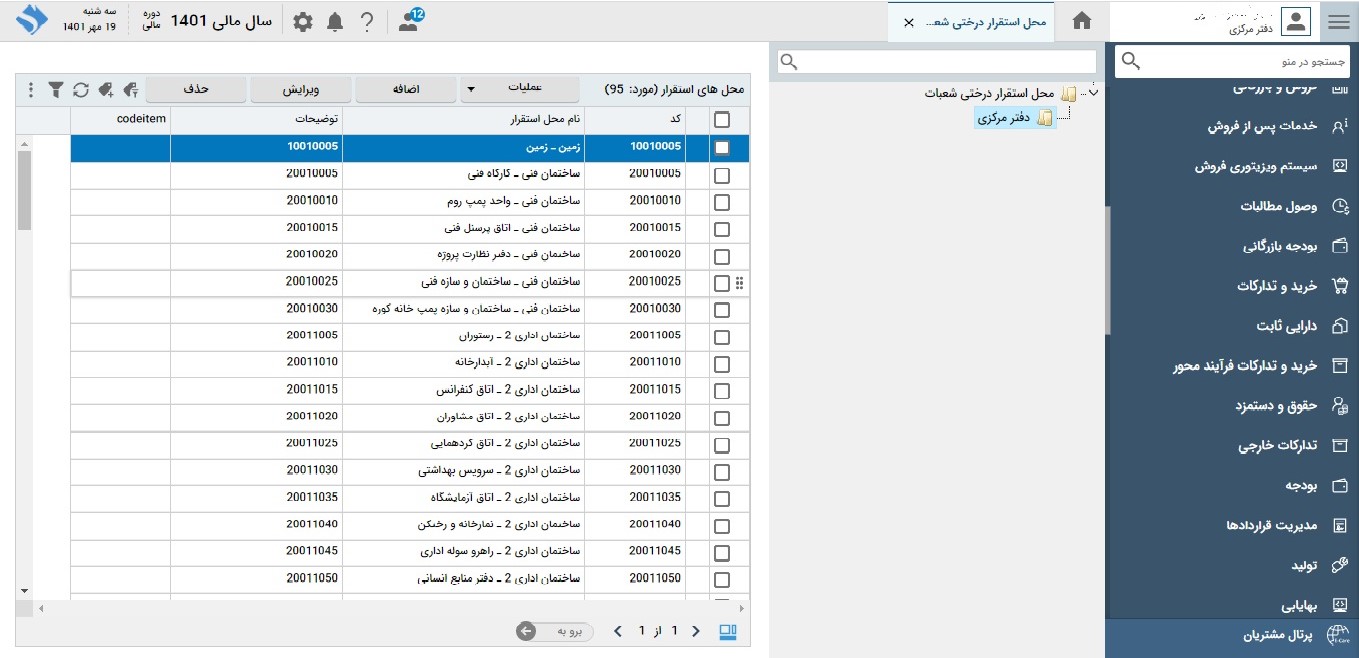Check the select-all checkbox in header
This screenshot has width=1359, height=658.
tap(722, 120)
